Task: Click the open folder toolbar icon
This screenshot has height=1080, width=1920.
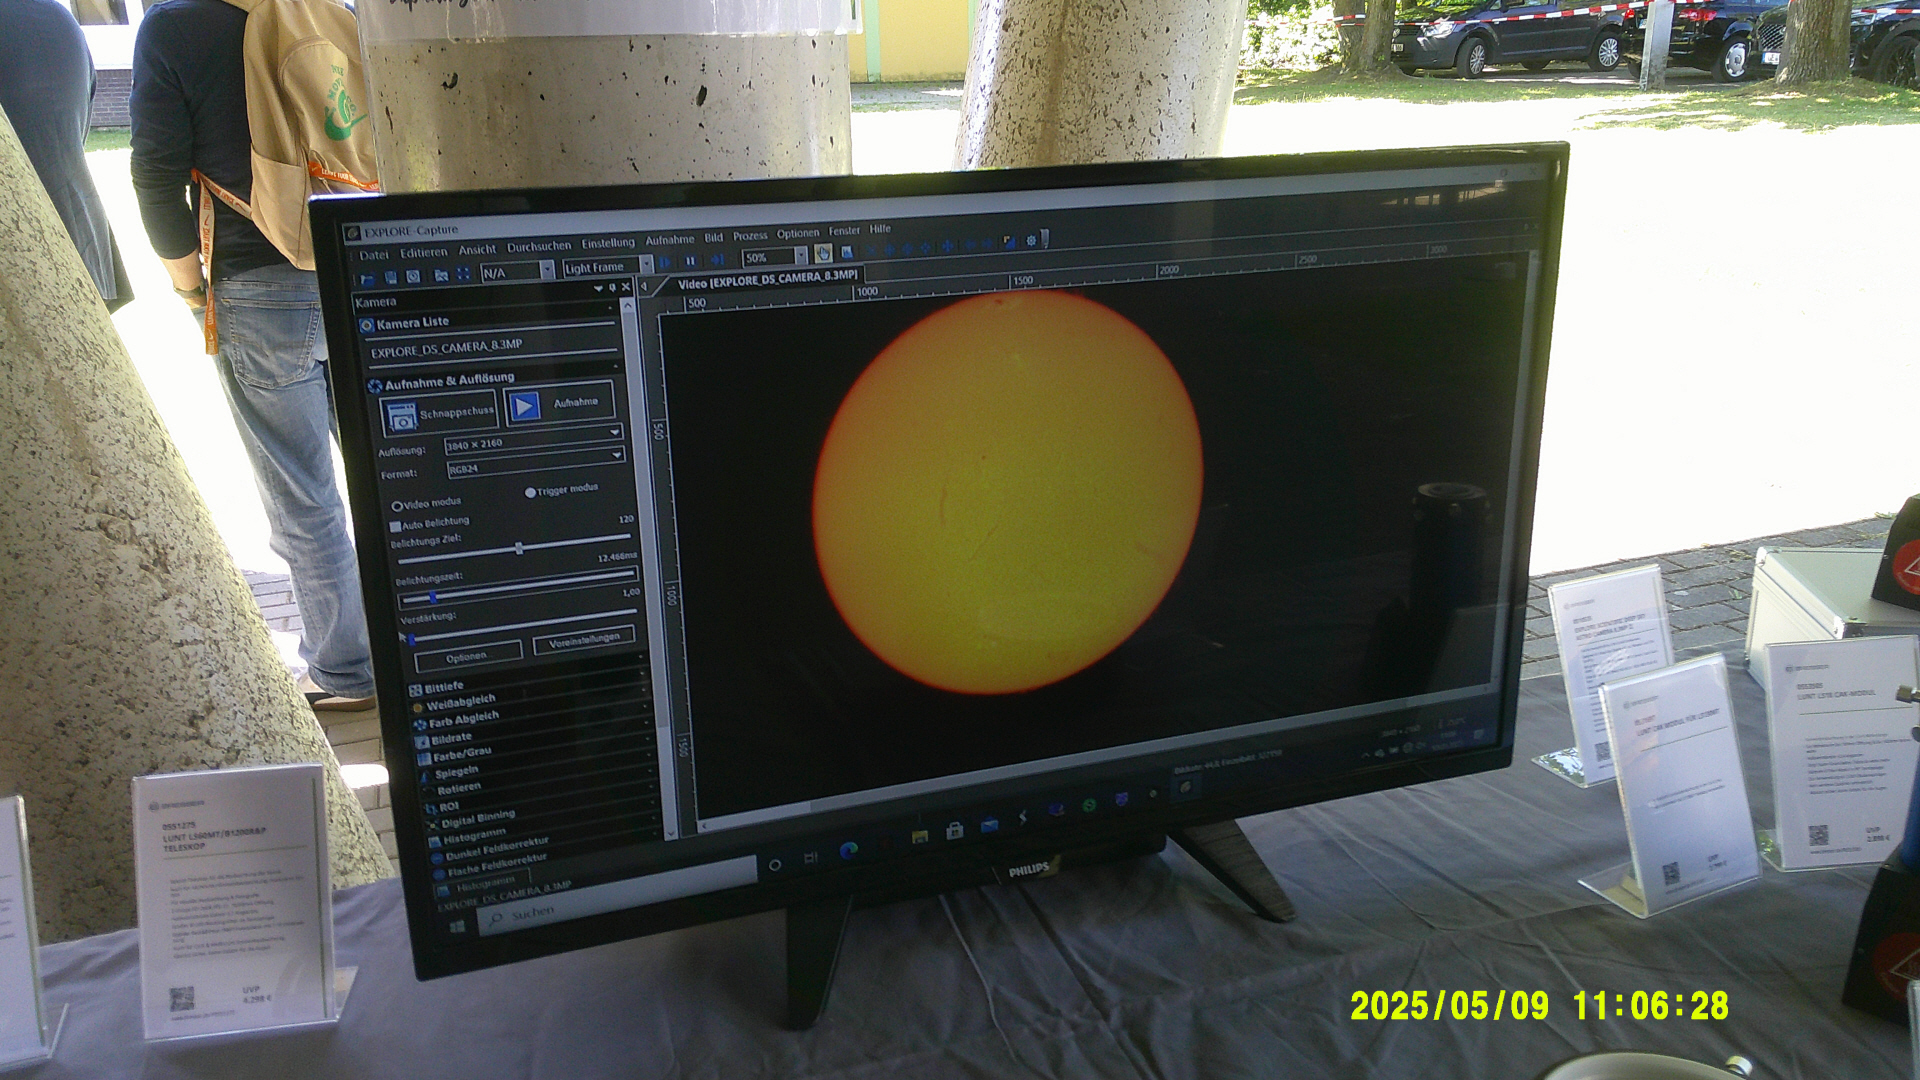Action: (367, 279)
